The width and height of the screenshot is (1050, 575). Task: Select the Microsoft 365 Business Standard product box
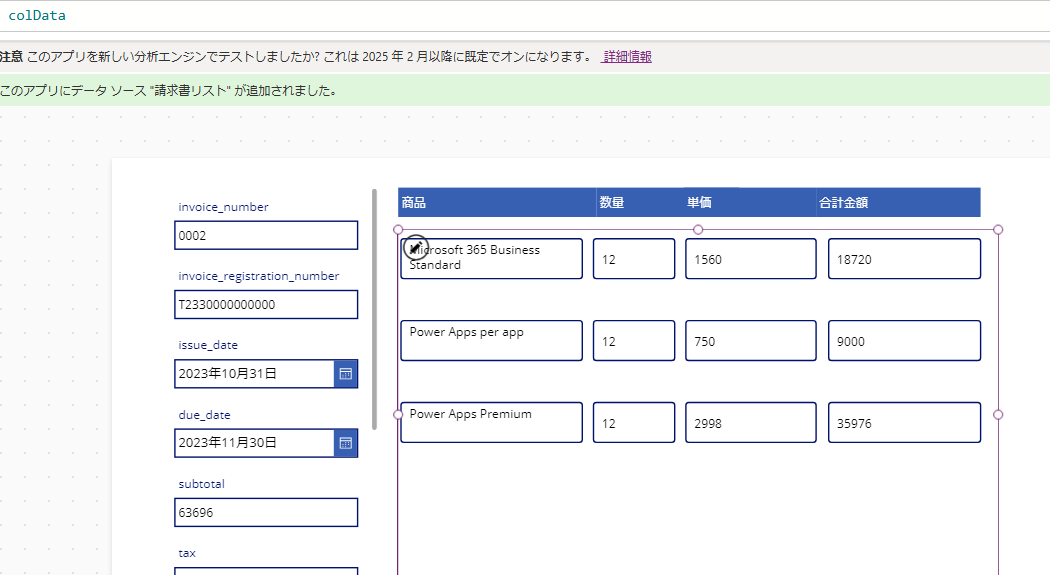tap(492, 258)
